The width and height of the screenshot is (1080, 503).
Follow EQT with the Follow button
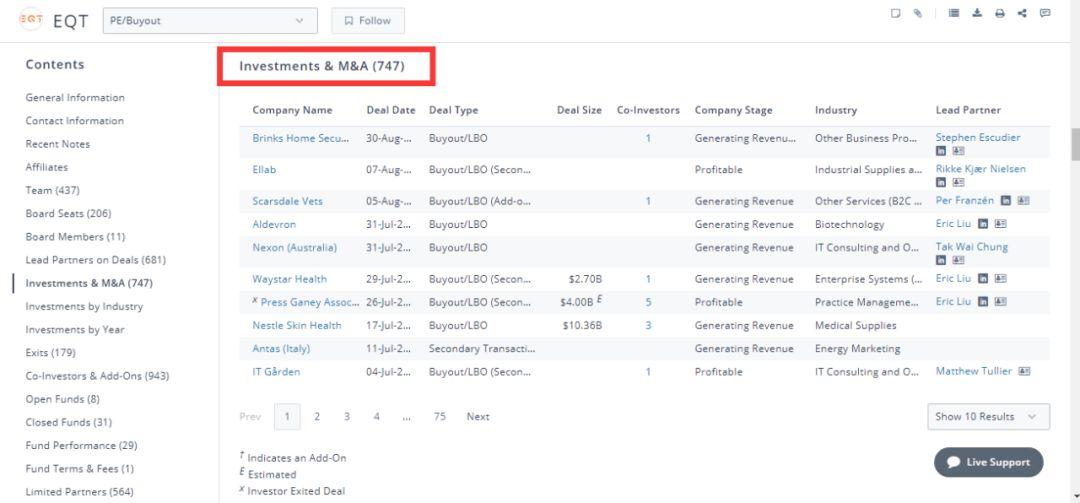368,21
